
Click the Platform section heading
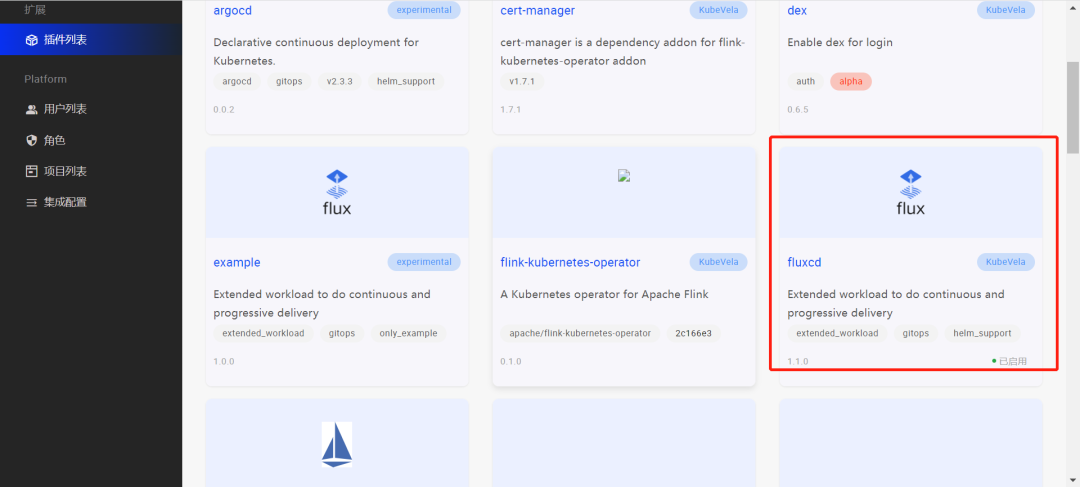tap(45, 79)
